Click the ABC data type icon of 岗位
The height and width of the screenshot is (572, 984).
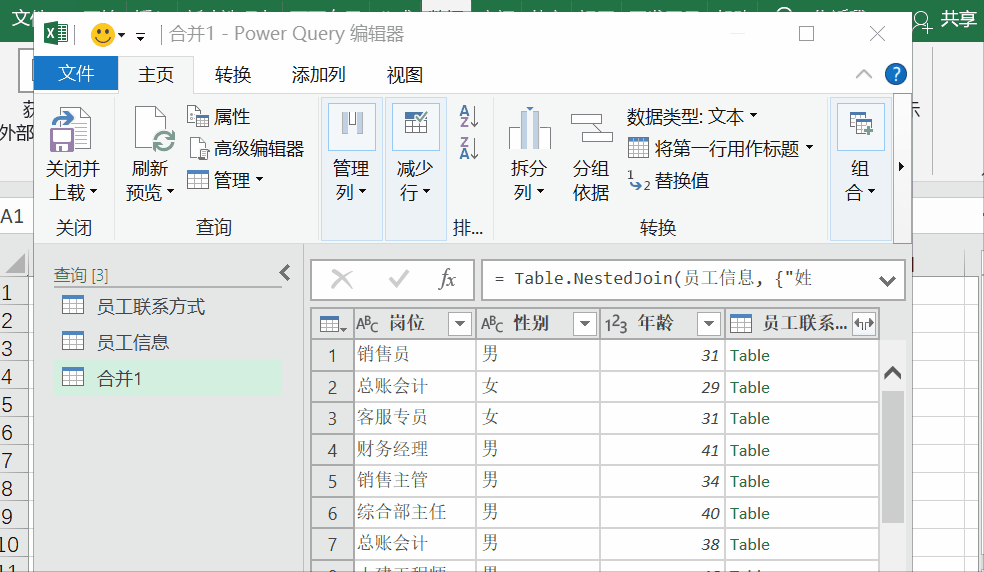click(367, 324)
